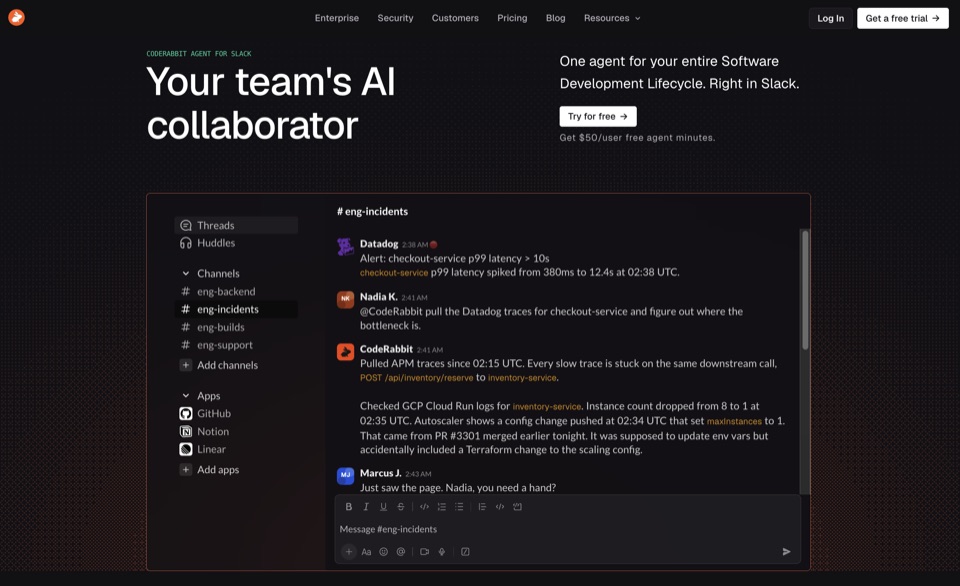Insert a code block
960x586 pixels.
coord(517,506)
